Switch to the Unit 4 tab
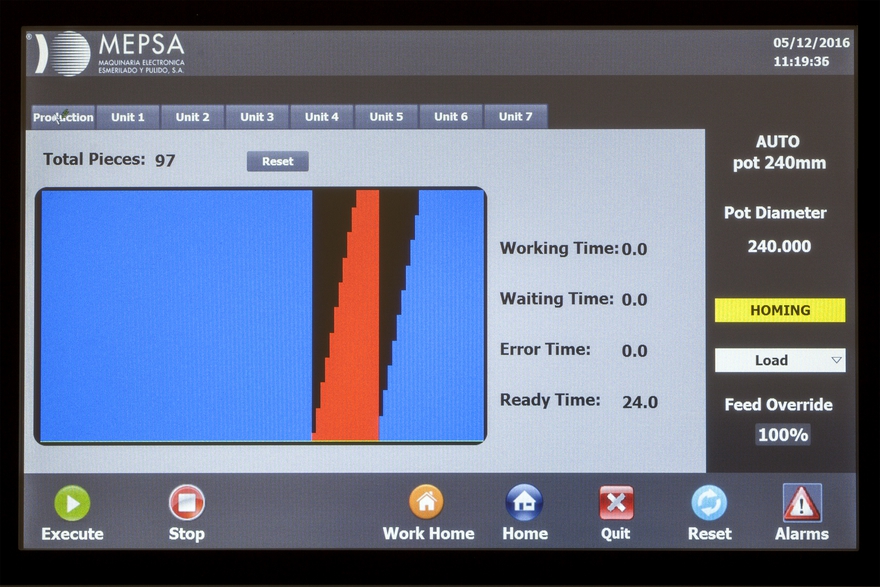Viewport: 880px width, 587px height. pos(322,117)
